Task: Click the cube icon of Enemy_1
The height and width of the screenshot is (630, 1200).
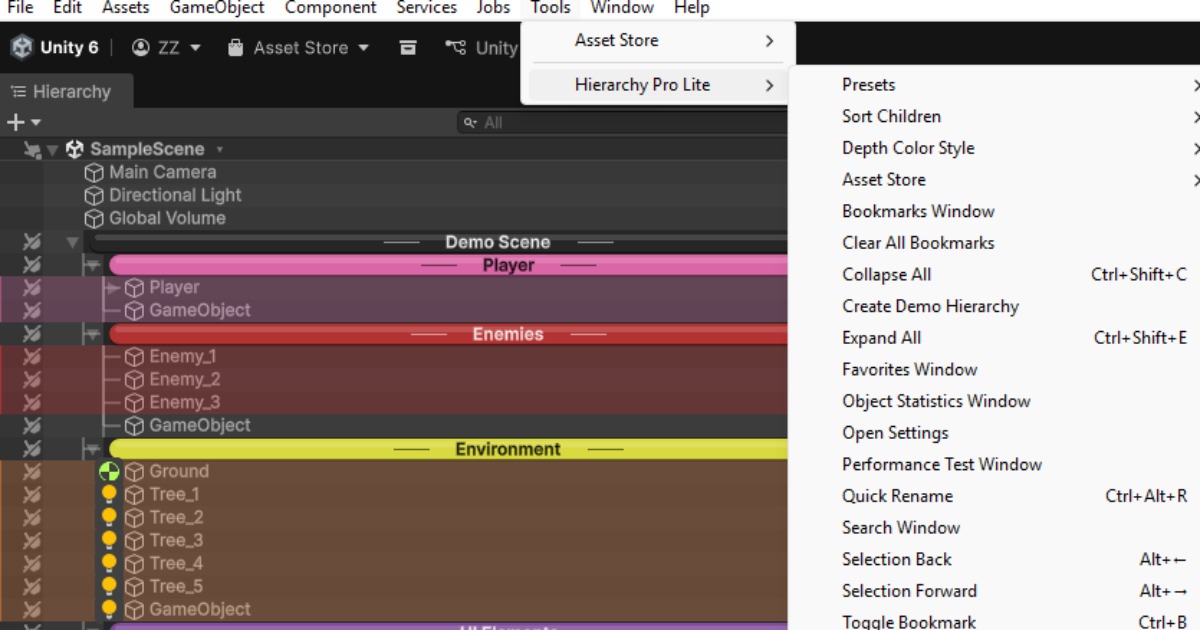Action: point(134,356)
